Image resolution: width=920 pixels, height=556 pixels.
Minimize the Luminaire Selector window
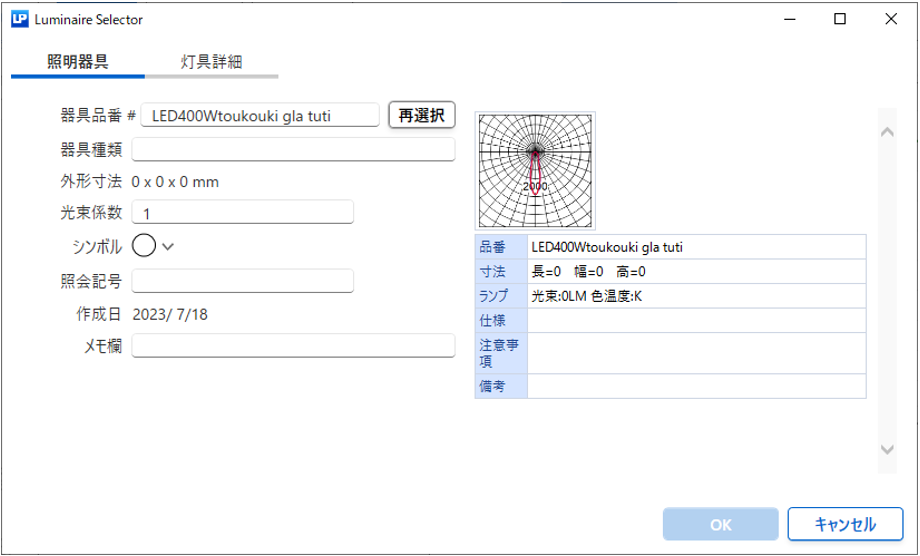pyautogui.click(x=791, y=19)
